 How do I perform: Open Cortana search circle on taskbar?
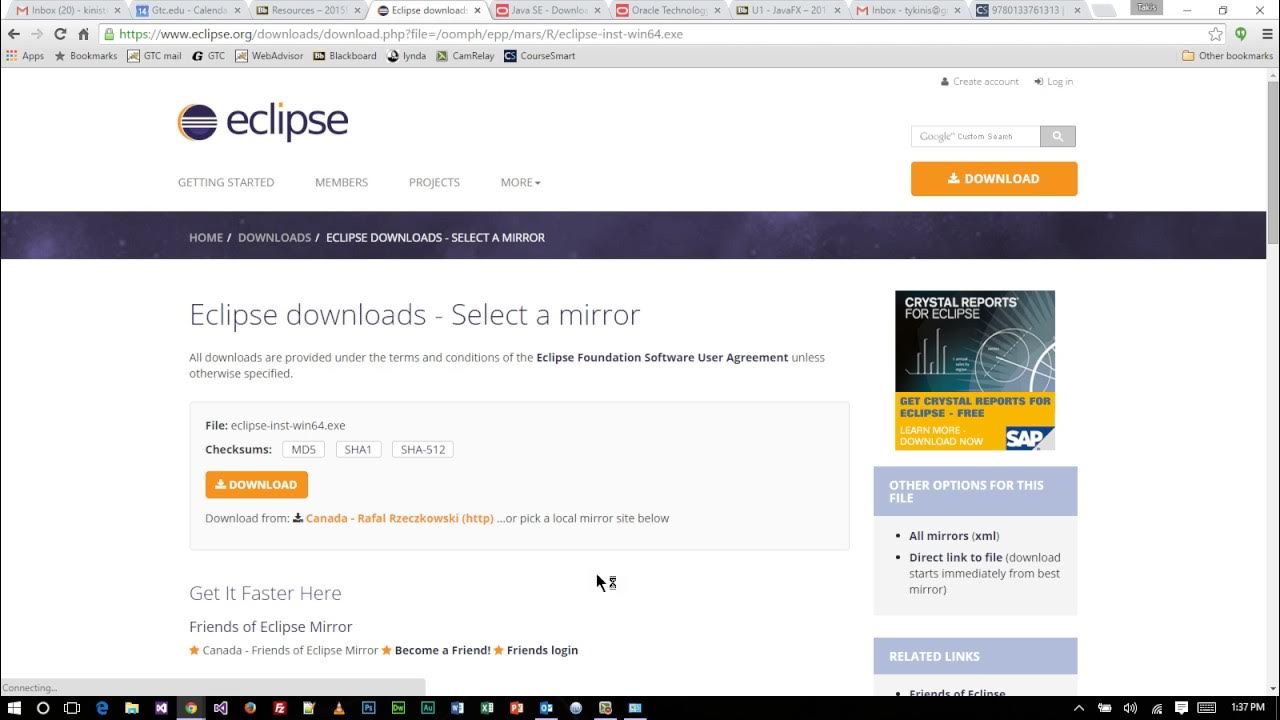(x=43, y=708)
